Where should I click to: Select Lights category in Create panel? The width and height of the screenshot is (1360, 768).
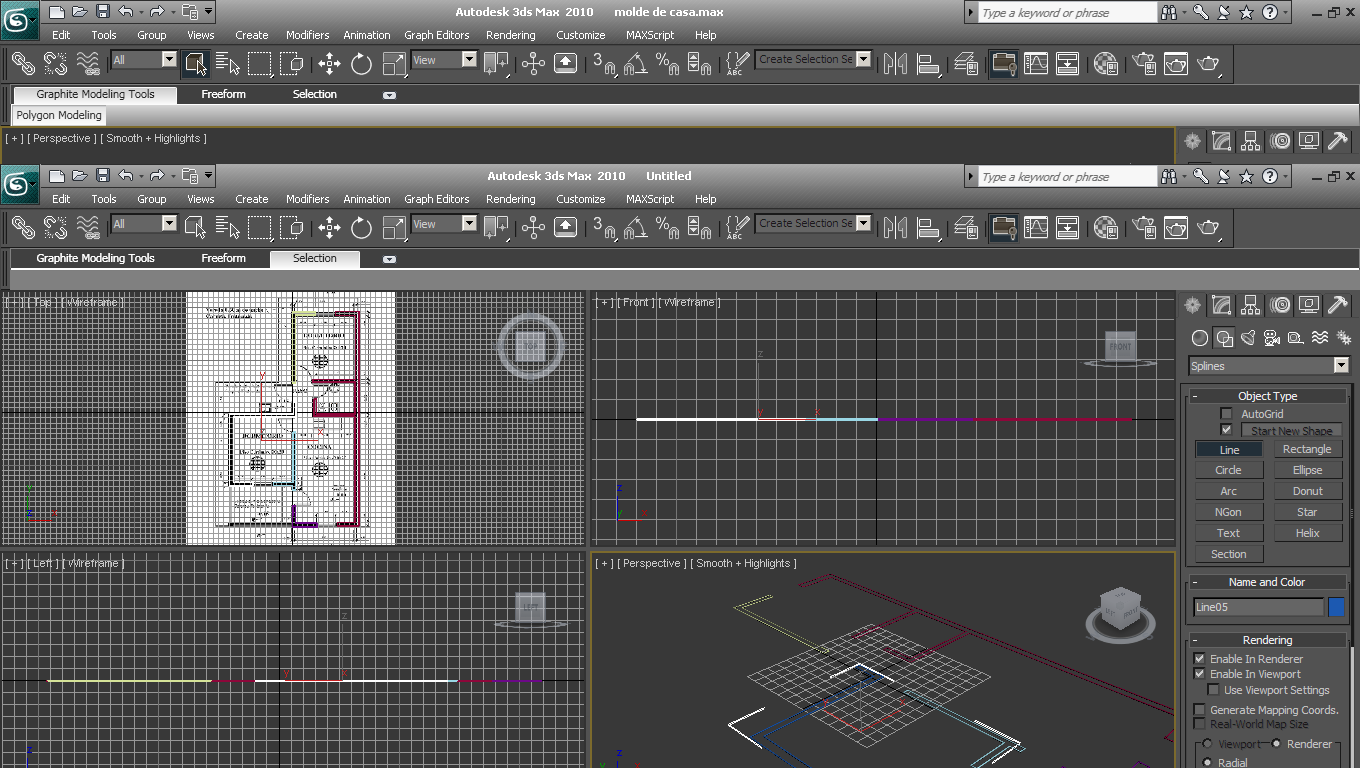coord(1248,338)
